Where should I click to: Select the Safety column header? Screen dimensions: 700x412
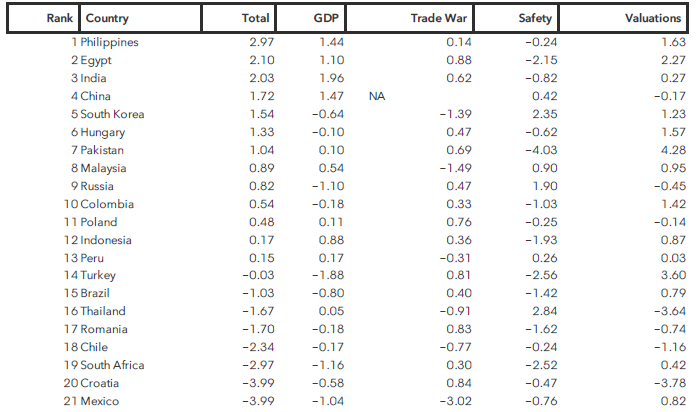click(537, 18)
